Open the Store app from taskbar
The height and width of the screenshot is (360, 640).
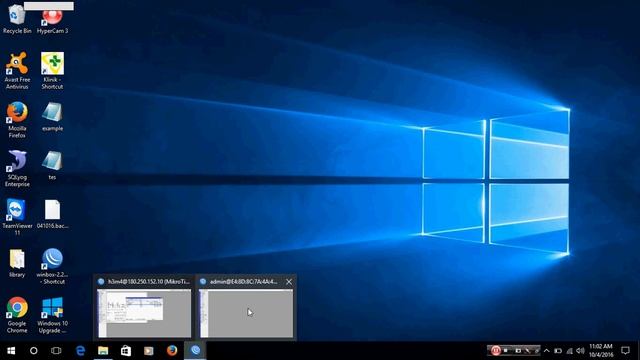(126, 351)
